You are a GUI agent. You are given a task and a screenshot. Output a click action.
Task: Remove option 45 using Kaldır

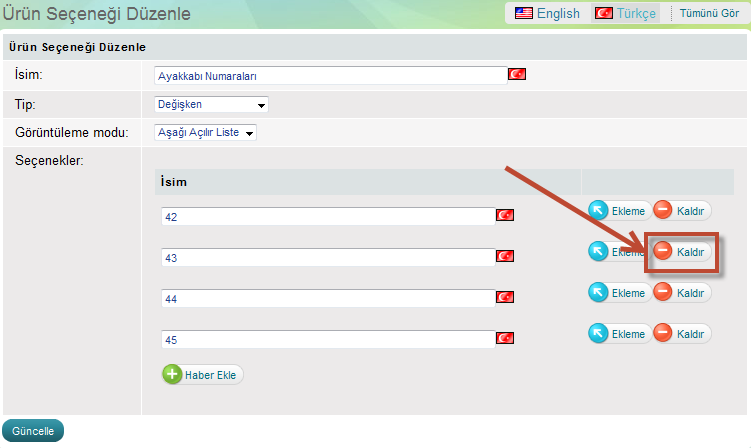682,334
